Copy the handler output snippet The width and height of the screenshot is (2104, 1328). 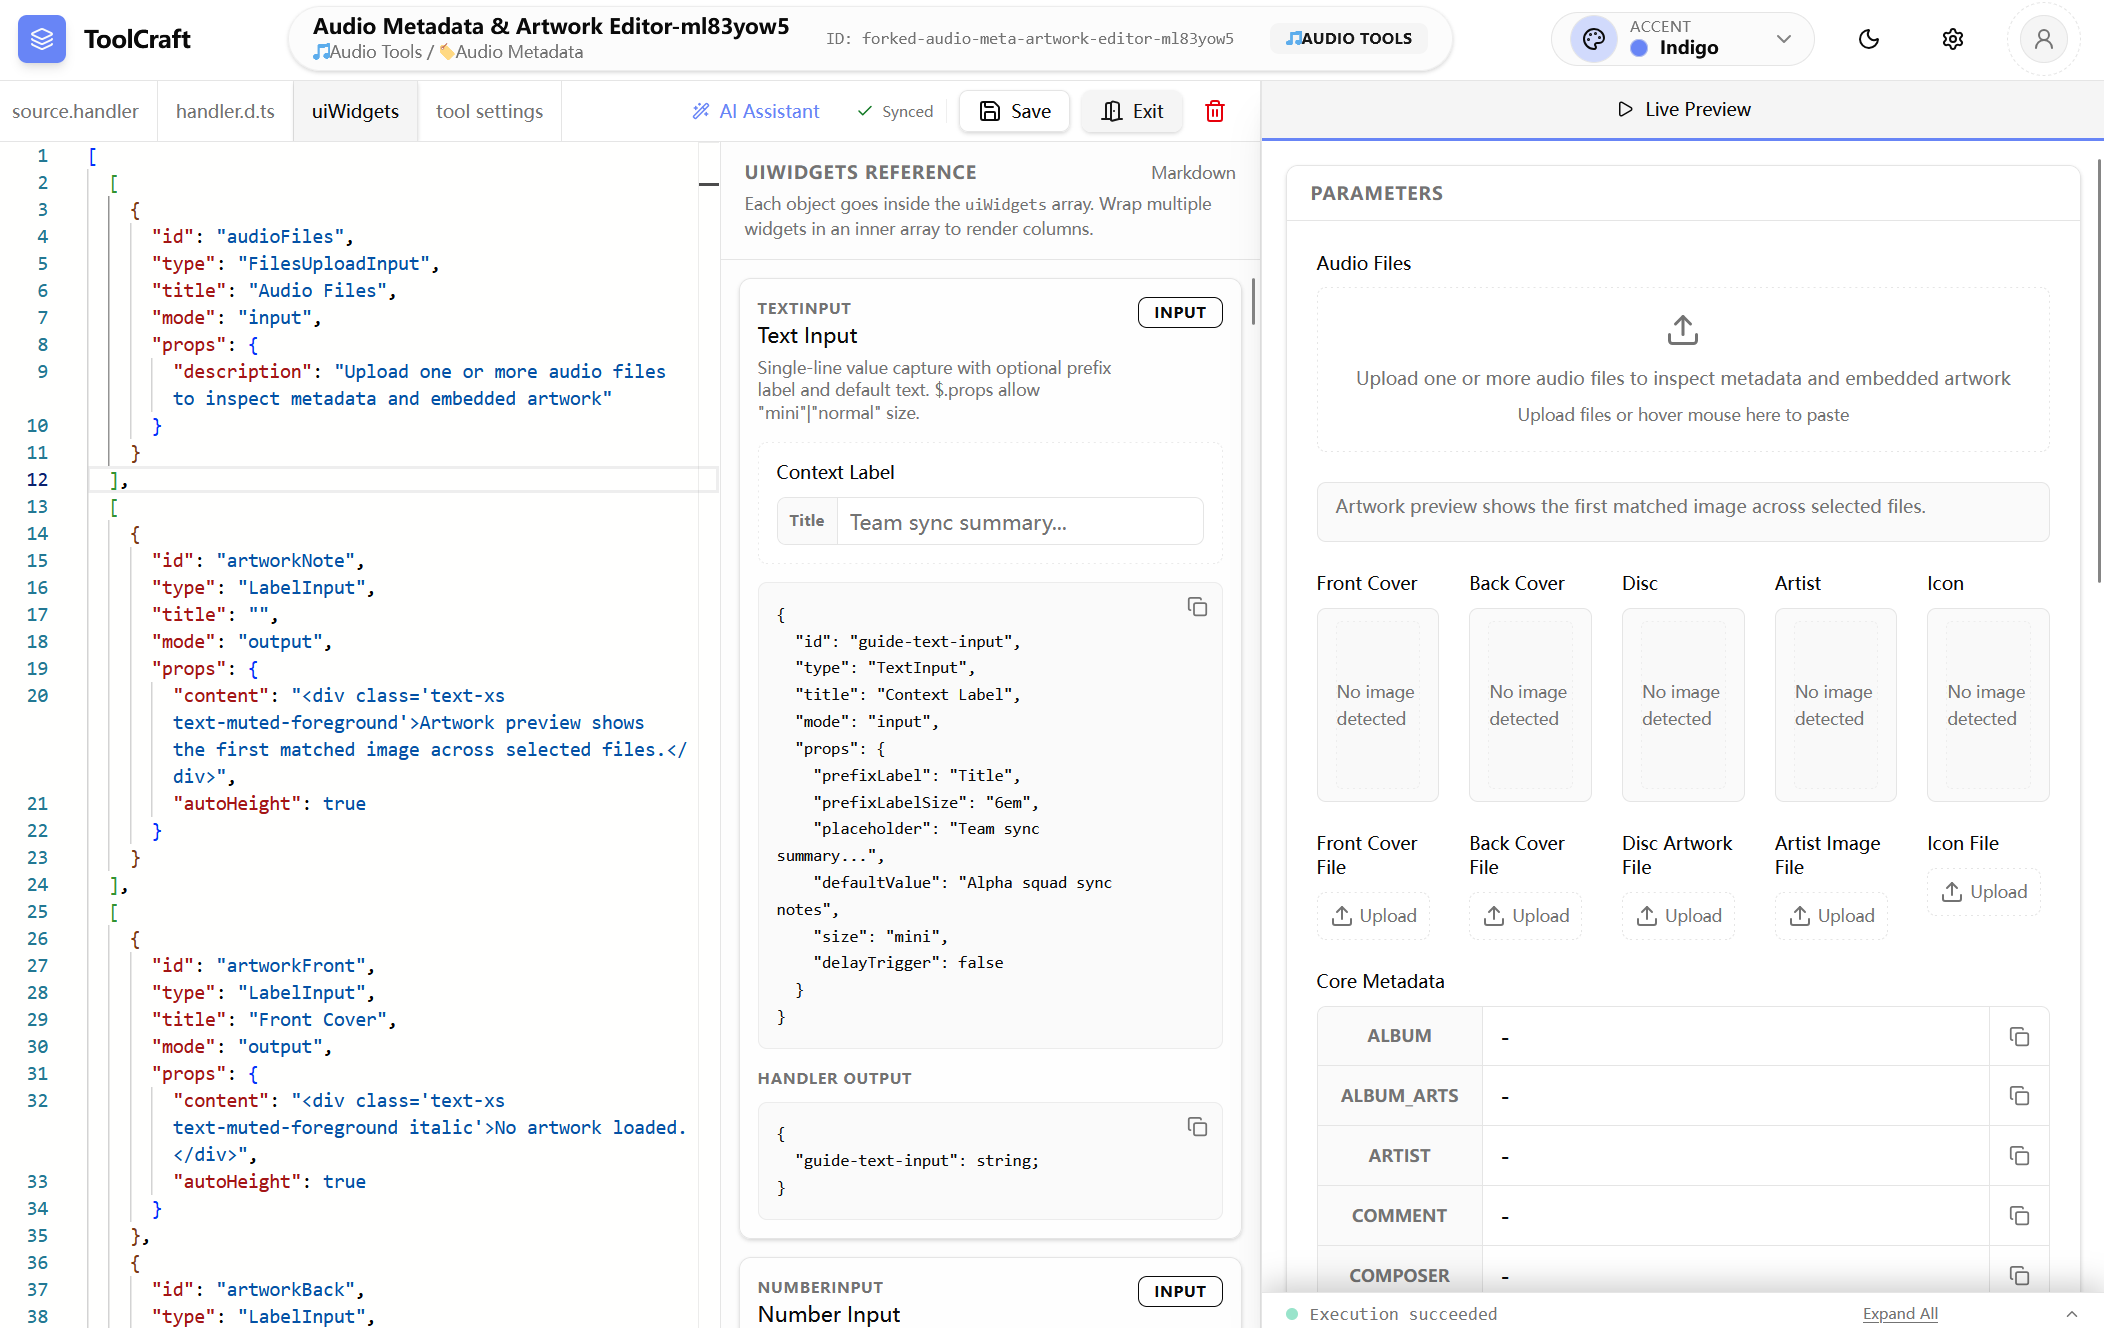tap(1197, 1127)
